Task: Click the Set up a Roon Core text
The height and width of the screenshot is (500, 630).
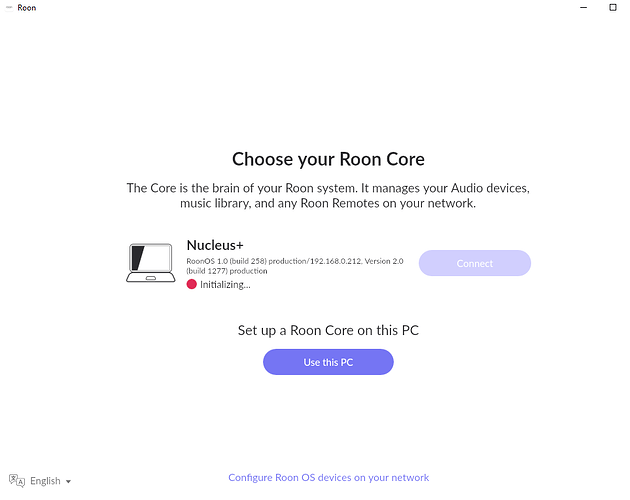Action: [x=328, y=330]
